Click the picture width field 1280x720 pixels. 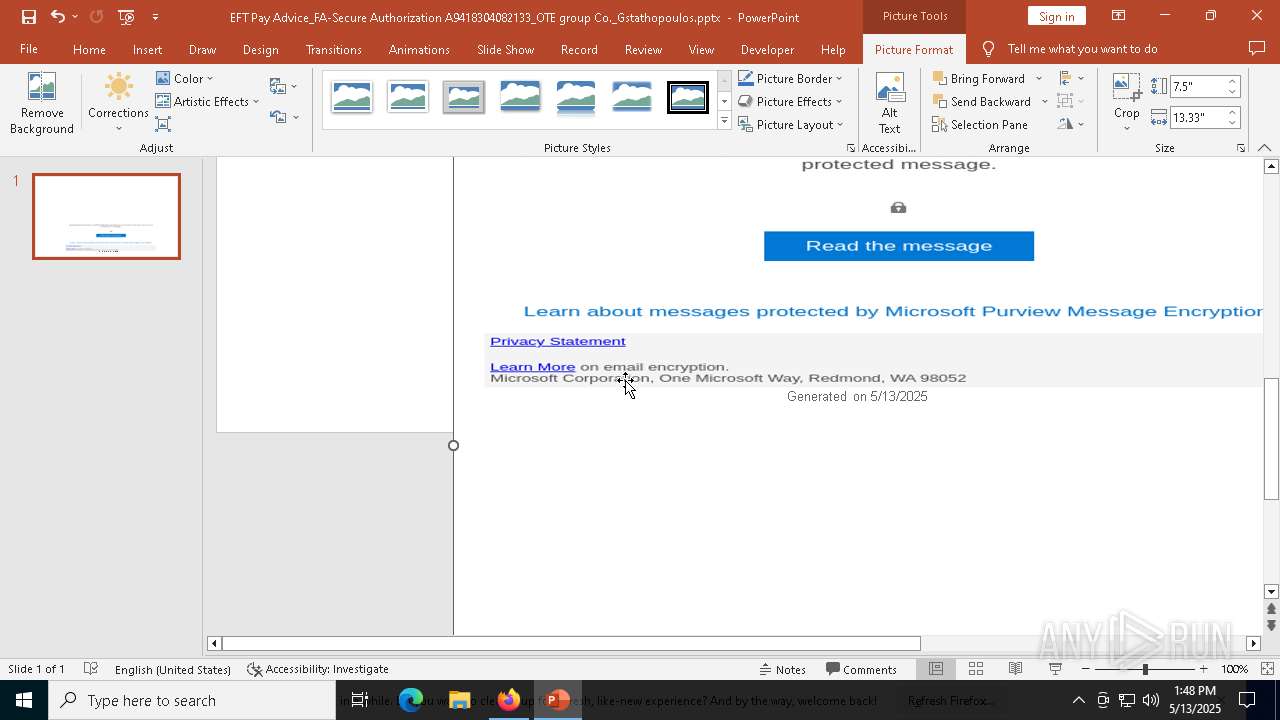click(x=1198, y=117)
